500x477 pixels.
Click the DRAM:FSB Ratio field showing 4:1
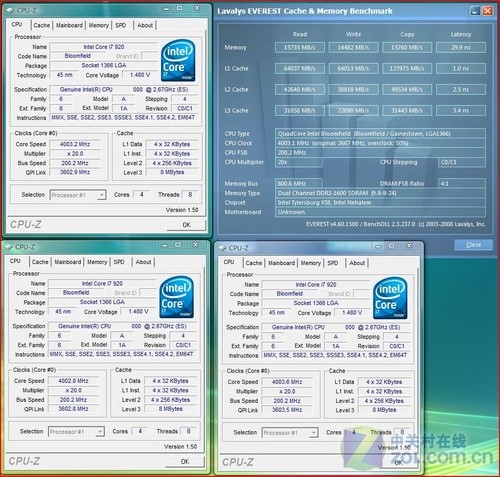pyautogui.click(x=462, y=184)
